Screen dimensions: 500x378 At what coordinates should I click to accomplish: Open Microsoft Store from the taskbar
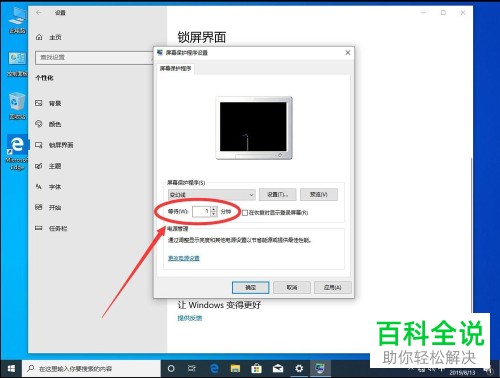[256, 369]
